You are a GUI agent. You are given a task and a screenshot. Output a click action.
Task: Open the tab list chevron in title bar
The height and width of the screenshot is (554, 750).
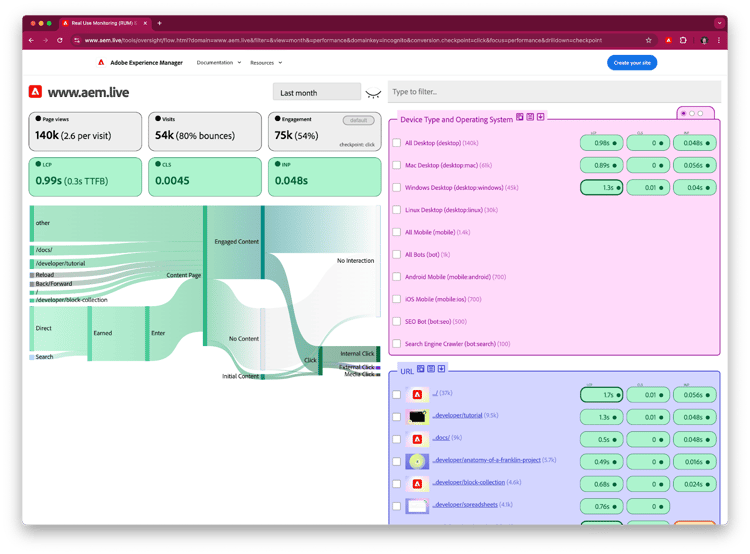[x=719, y=23]
